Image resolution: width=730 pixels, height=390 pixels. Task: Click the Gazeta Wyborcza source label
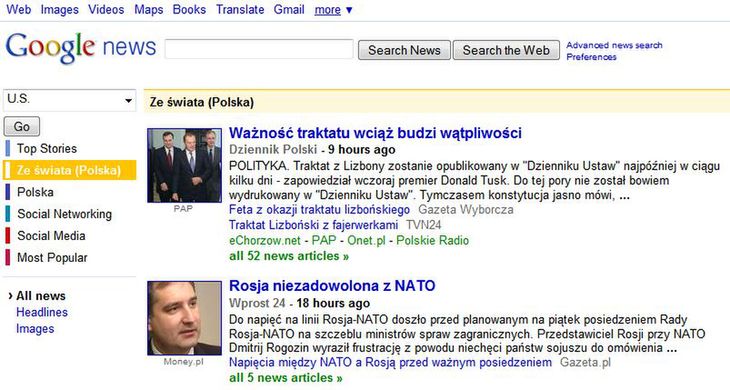(466, 209)
